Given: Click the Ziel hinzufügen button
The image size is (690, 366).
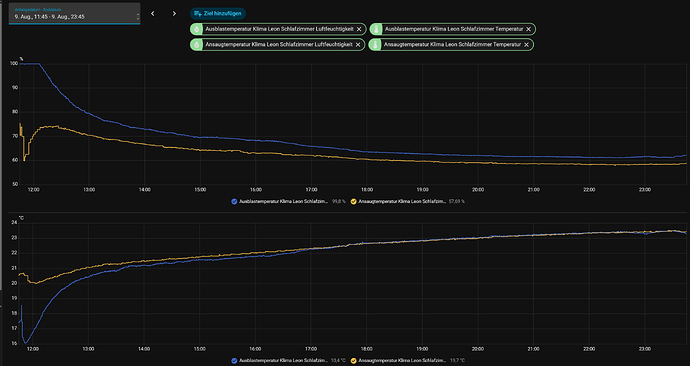Looking at the screenshot, I should click(218, 14).
